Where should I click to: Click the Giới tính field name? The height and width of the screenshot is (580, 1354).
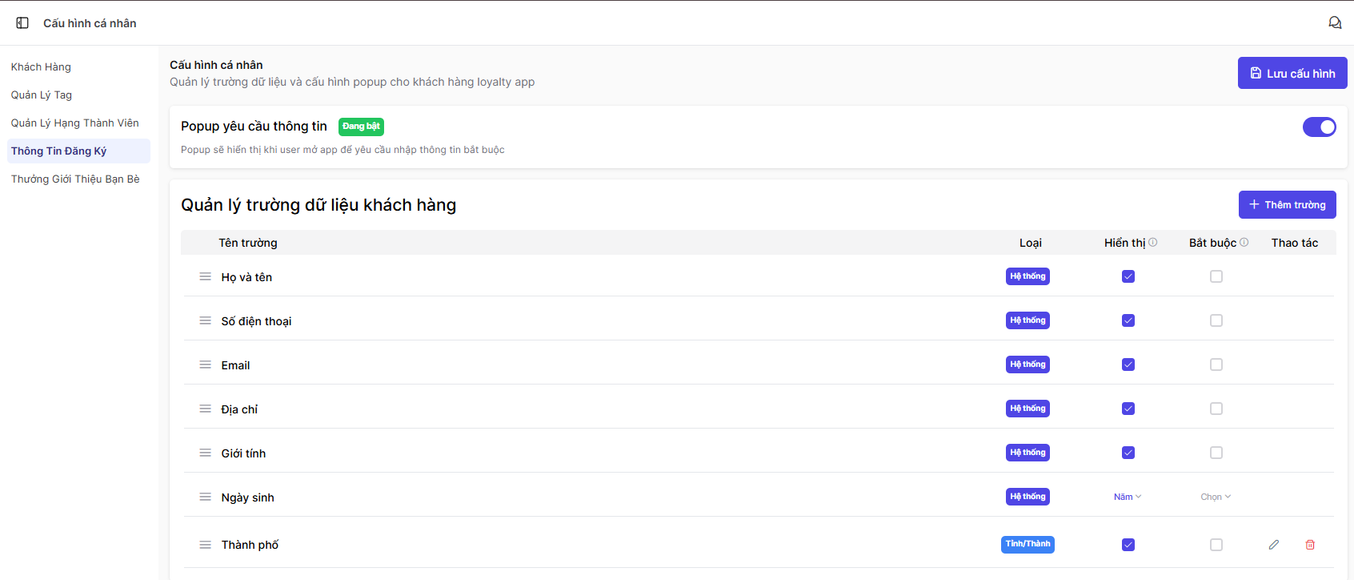coord(243,453)
